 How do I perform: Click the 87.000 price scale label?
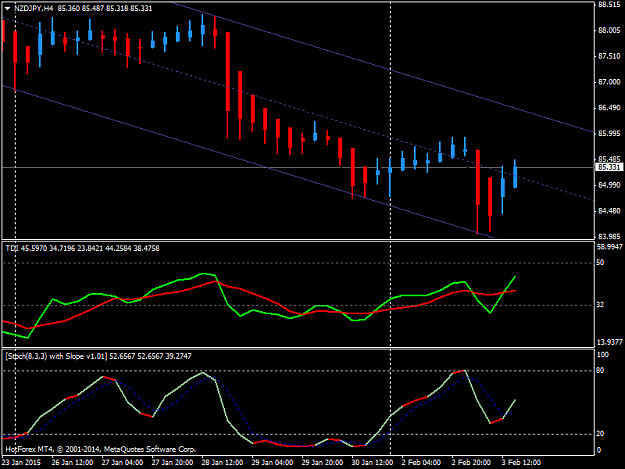tap(609, 82)
